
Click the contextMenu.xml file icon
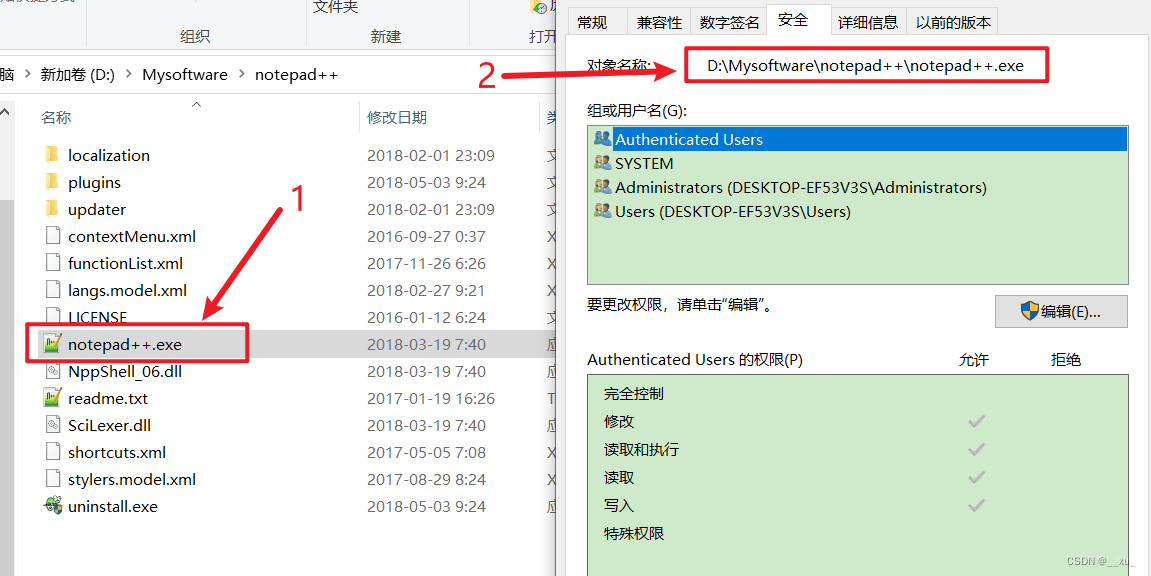click(x=51, y=236)
